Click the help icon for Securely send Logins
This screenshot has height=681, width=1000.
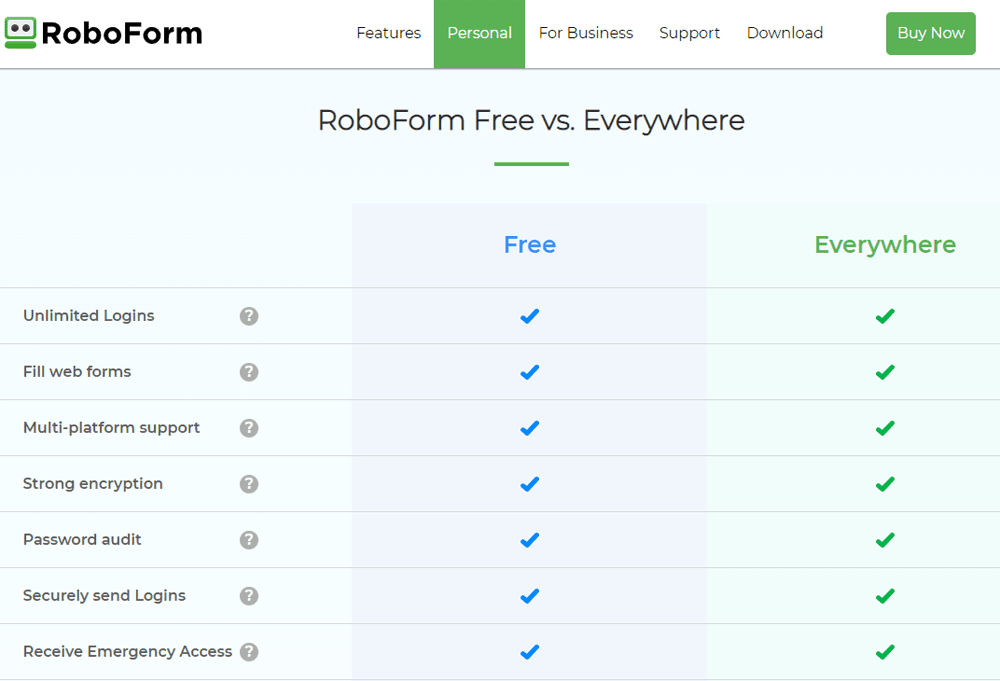point(249,596)
